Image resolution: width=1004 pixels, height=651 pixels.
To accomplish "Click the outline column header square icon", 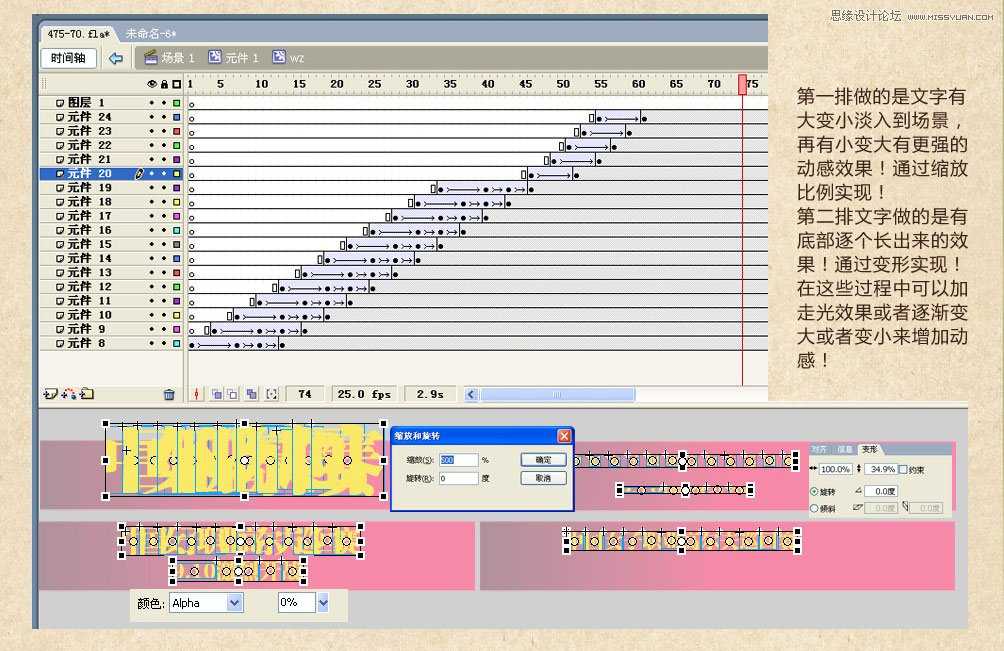I will click(x=177, y=84).
